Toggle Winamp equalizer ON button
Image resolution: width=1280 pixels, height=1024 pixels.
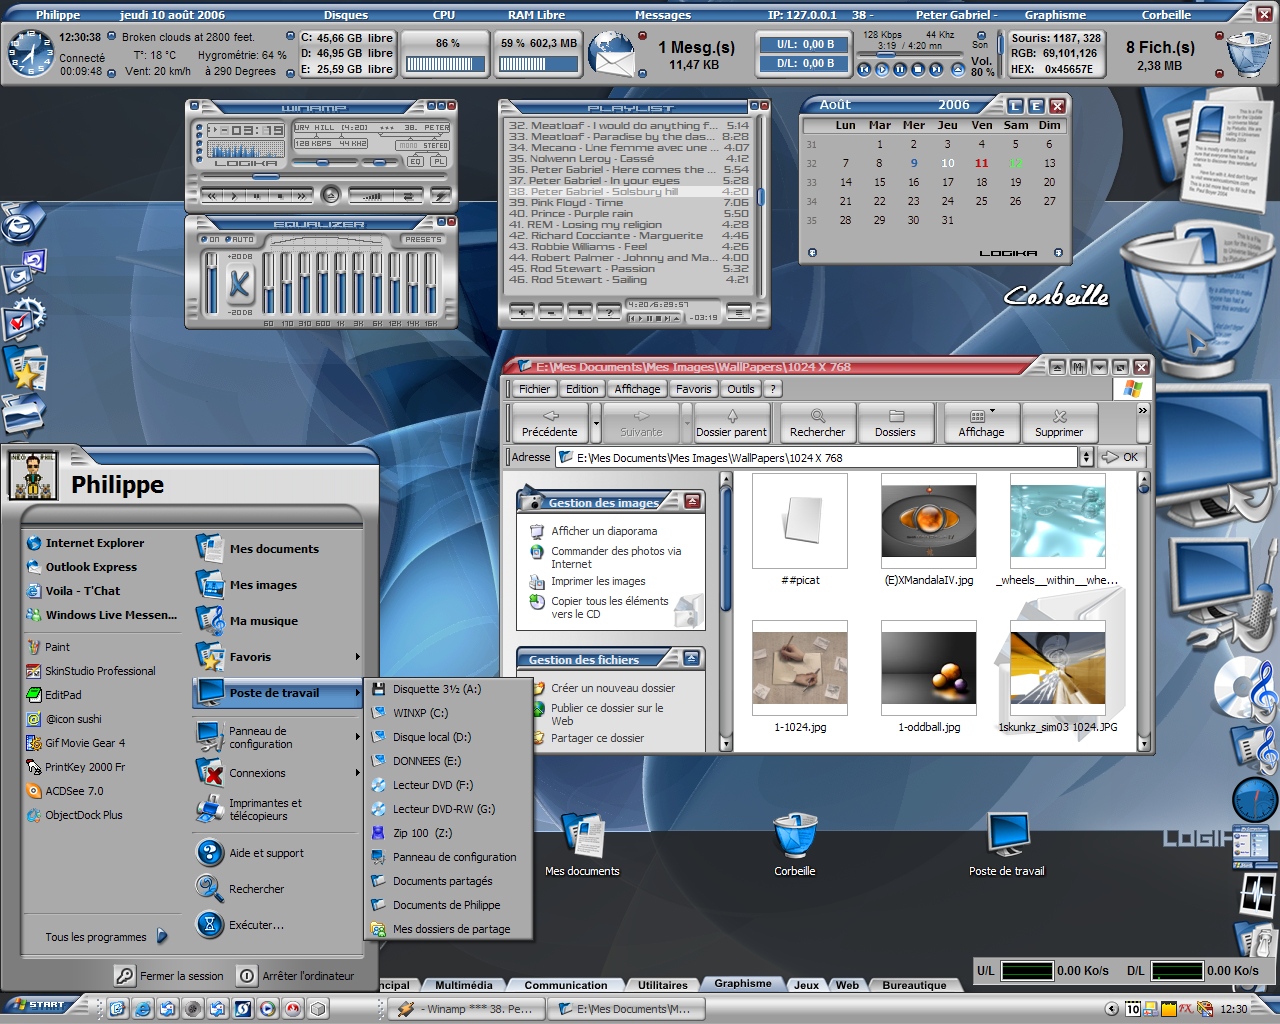[x=210, y=239]
